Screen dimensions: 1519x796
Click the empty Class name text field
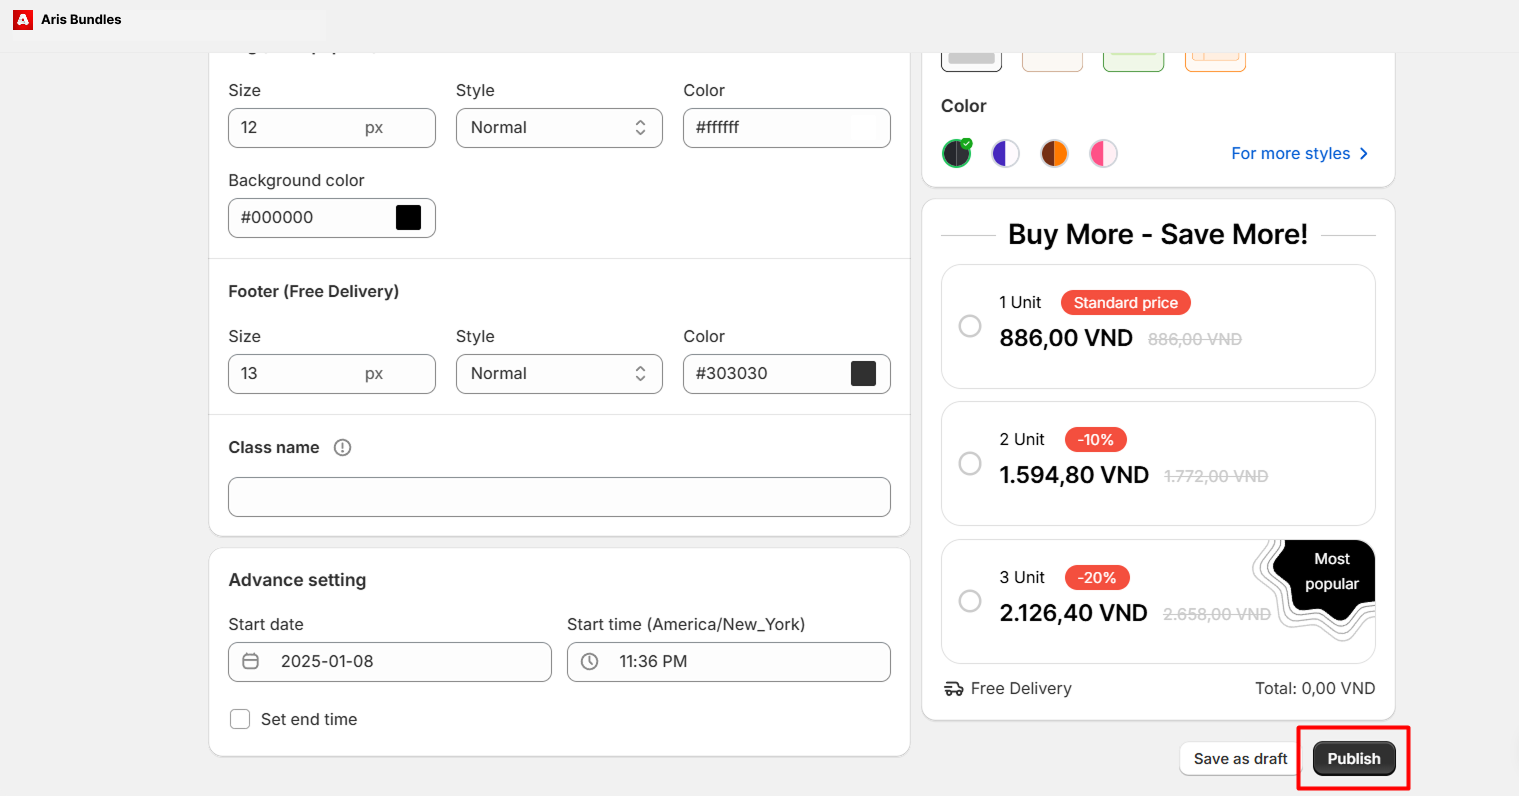pos(559,497)
